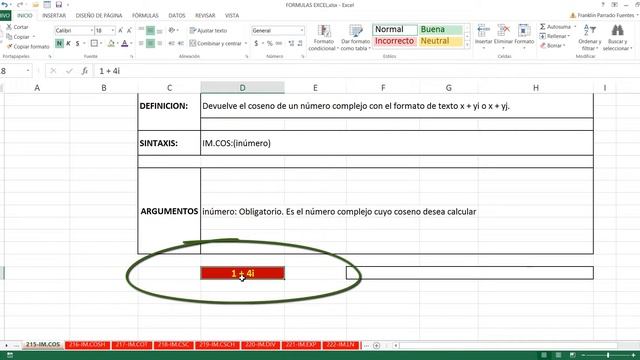Screen dimensions: 640x360
Task: Click the font color A icon
Action: [x=124, y=43]
